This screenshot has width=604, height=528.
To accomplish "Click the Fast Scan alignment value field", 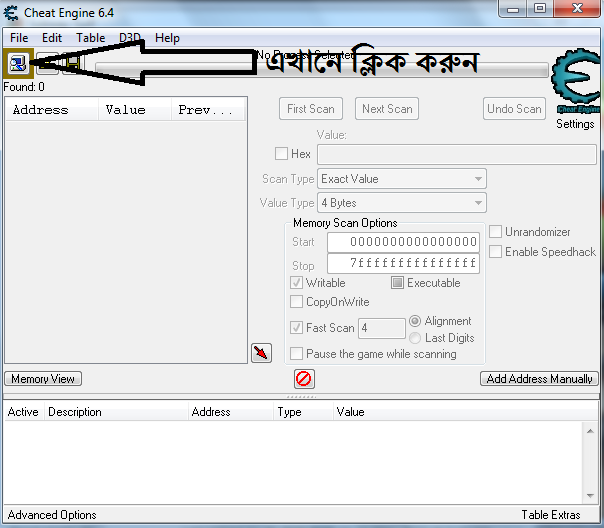I will click(382, 328).
